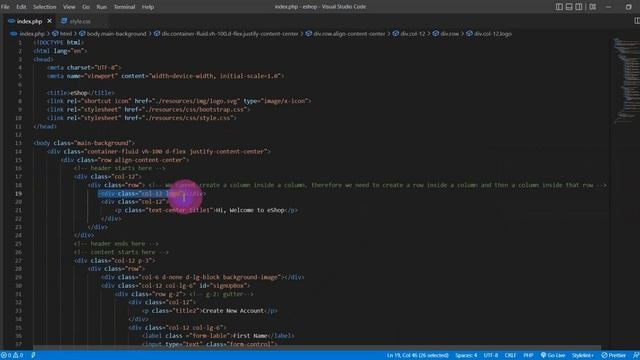
Task: Click div class="col-12 p-3" on line 27
Action: tap(115, 261)
